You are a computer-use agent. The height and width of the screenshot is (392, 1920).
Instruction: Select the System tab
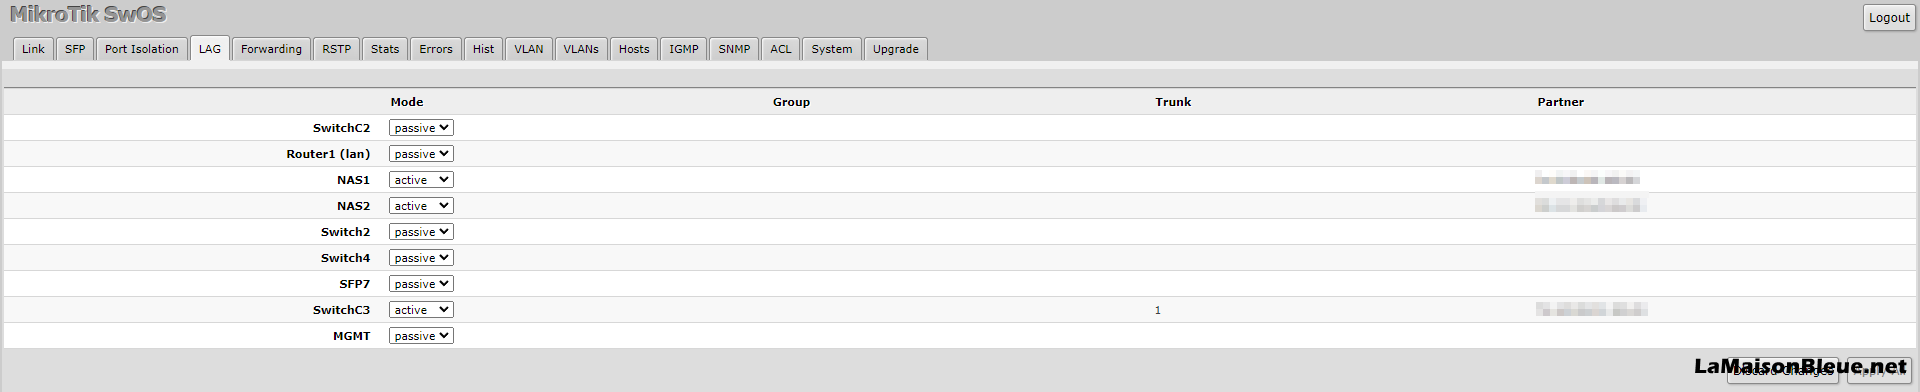(x=832, y=49)
